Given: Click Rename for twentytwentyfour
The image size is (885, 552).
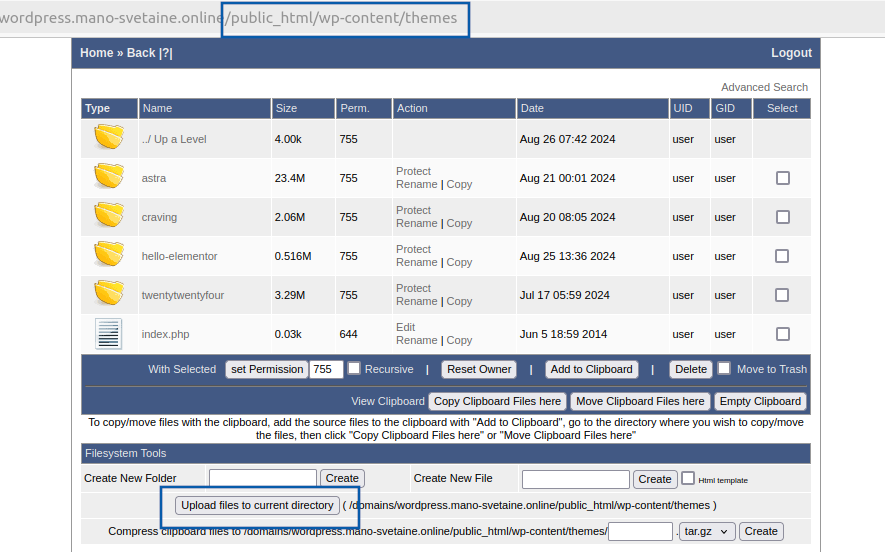Looking at the screenshot, I should click(x=417, y=301).
